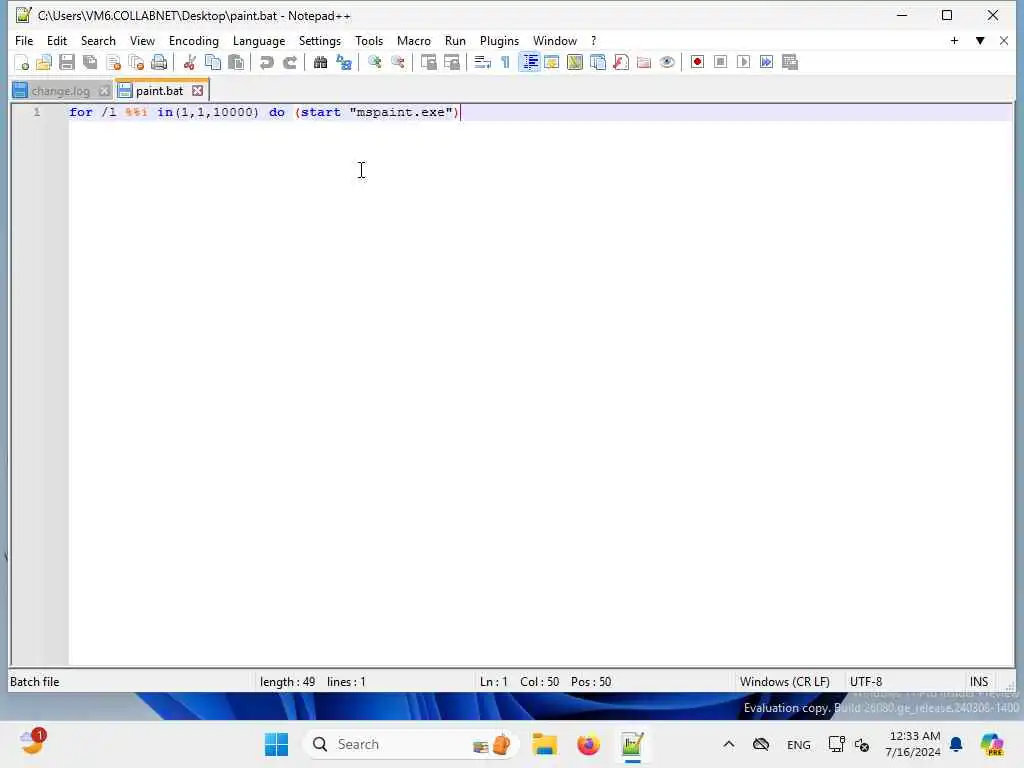
Task: Click the Zoom Out toolbar icon
Action: point(398,63)
